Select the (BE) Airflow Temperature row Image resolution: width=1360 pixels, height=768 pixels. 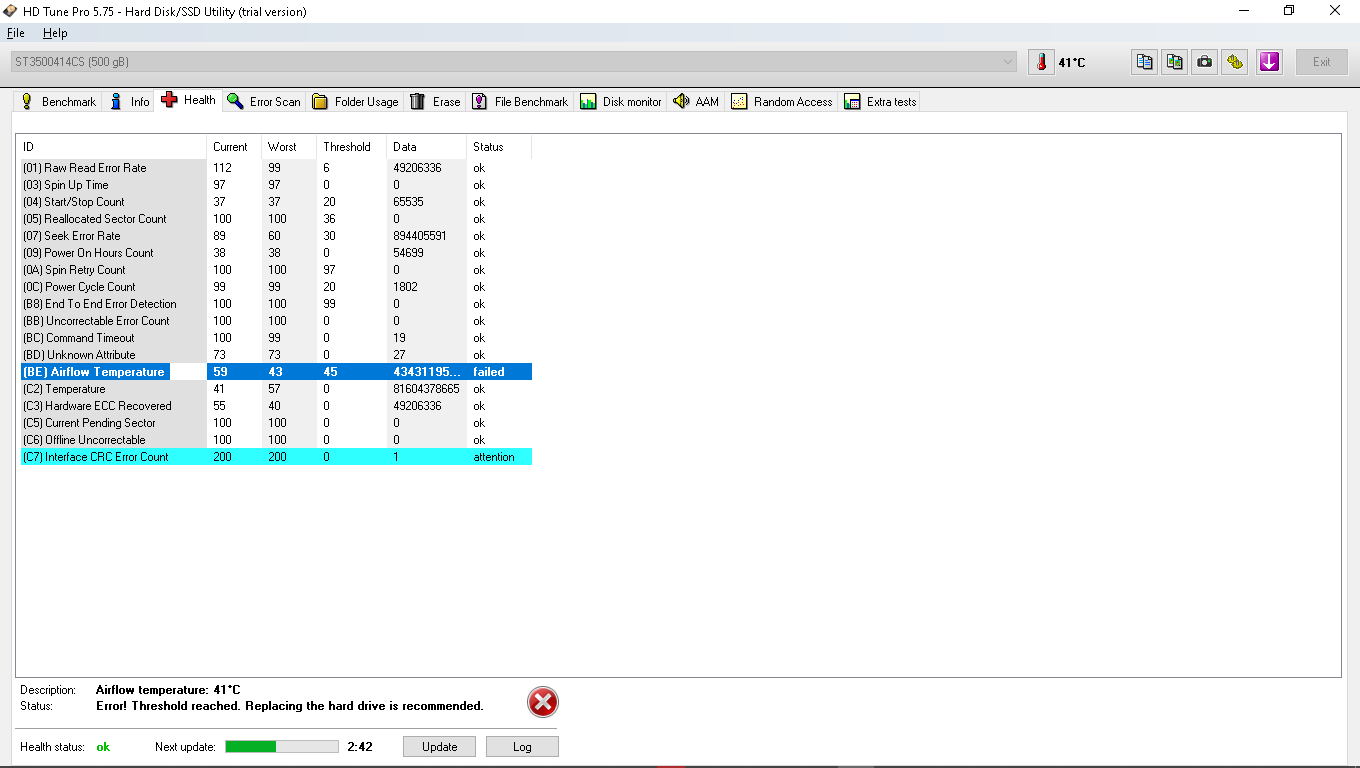click(276, 372)
